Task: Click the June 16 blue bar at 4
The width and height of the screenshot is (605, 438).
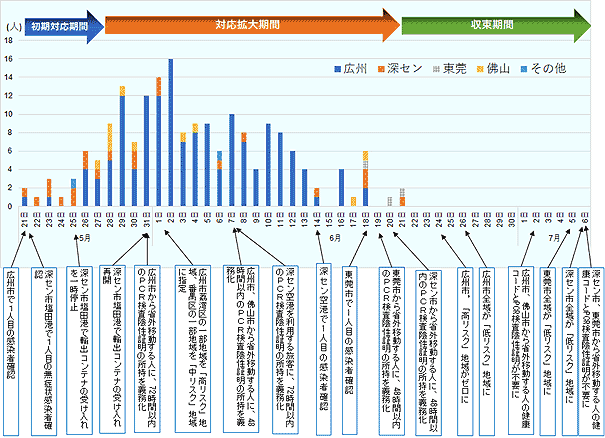Action: pos(341,188)
